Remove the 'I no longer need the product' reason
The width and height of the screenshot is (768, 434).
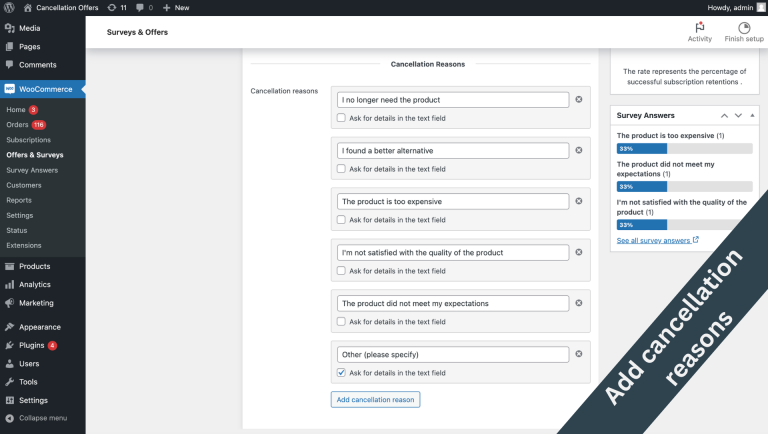578,99
